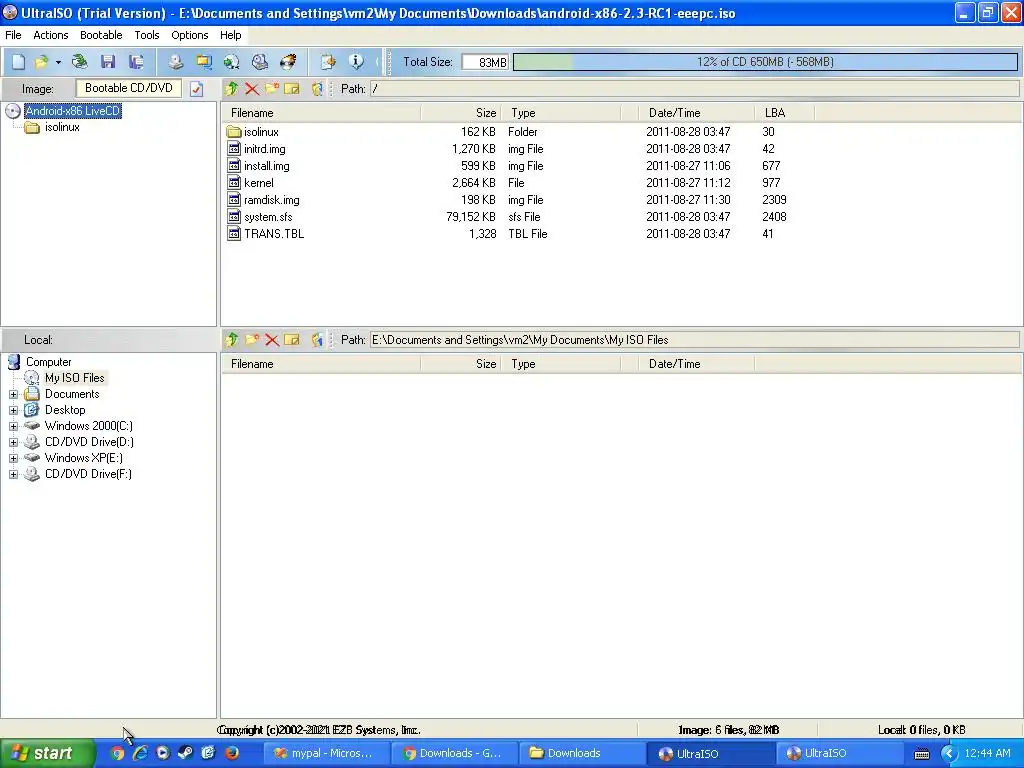Click the New image toolbar icon

[18, 62]
